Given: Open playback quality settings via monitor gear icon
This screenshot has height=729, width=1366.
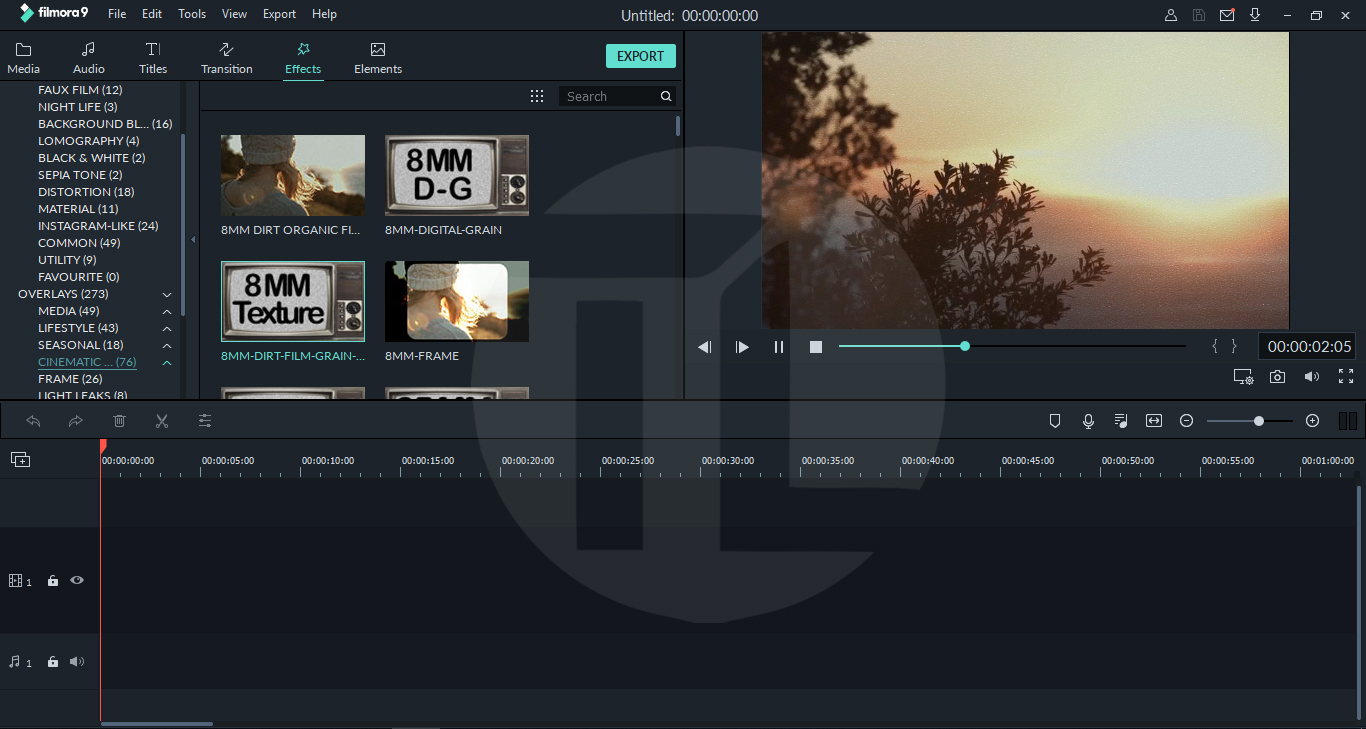Looking at the screenshot, I should point(1243,376).
